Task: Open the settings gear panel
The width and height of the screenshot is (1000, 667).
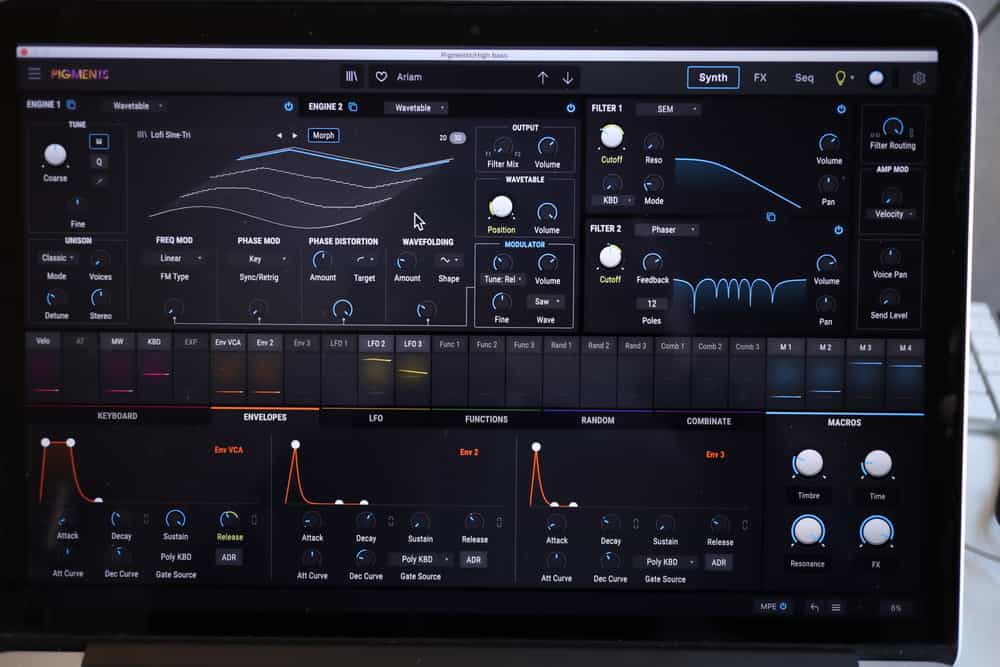Action: [x=919, y=78]
